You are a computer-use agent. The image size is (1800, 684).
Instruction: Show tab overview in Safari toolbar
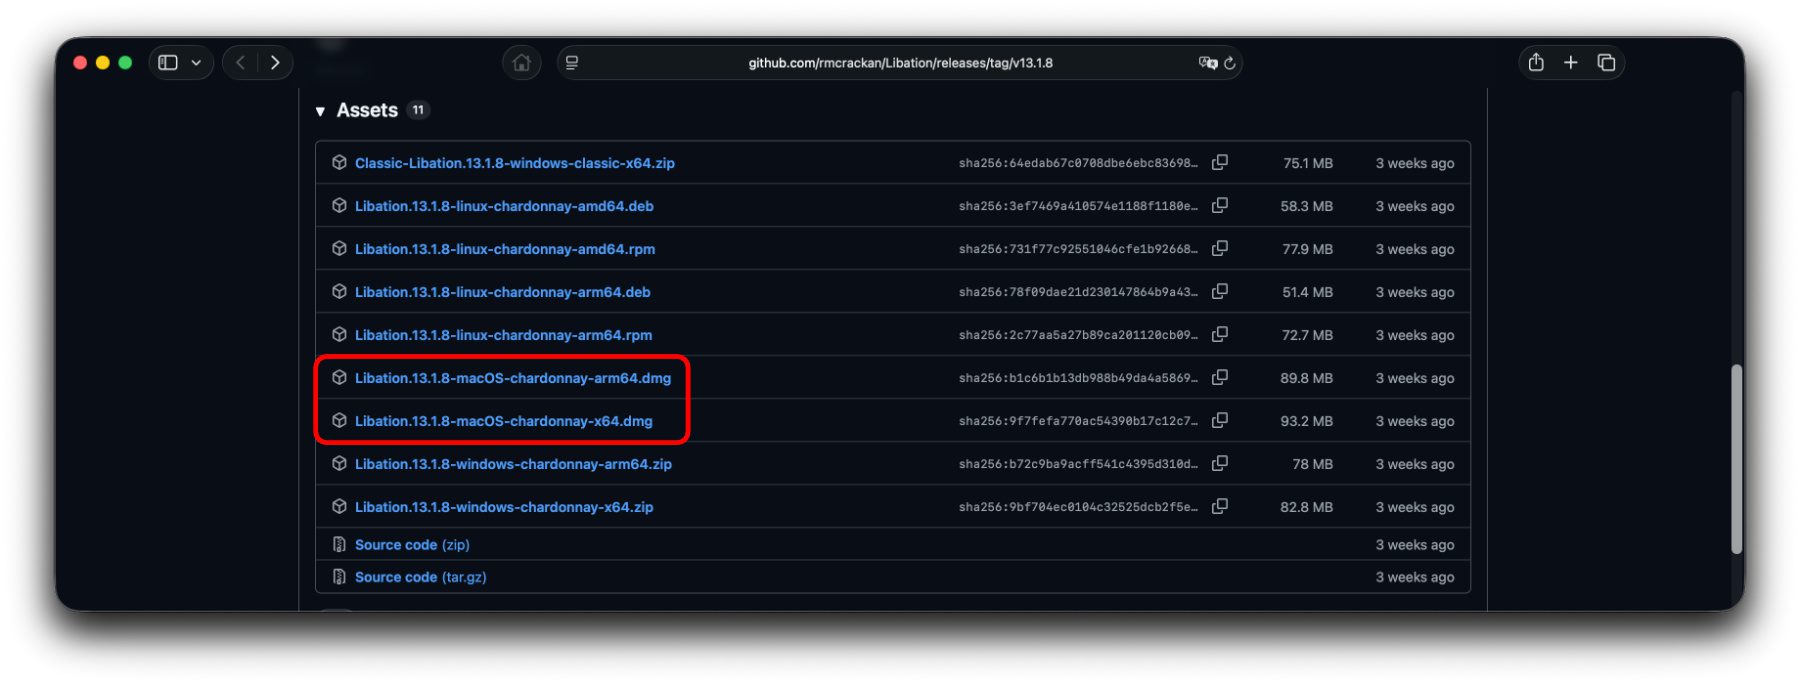(1606, 62)
